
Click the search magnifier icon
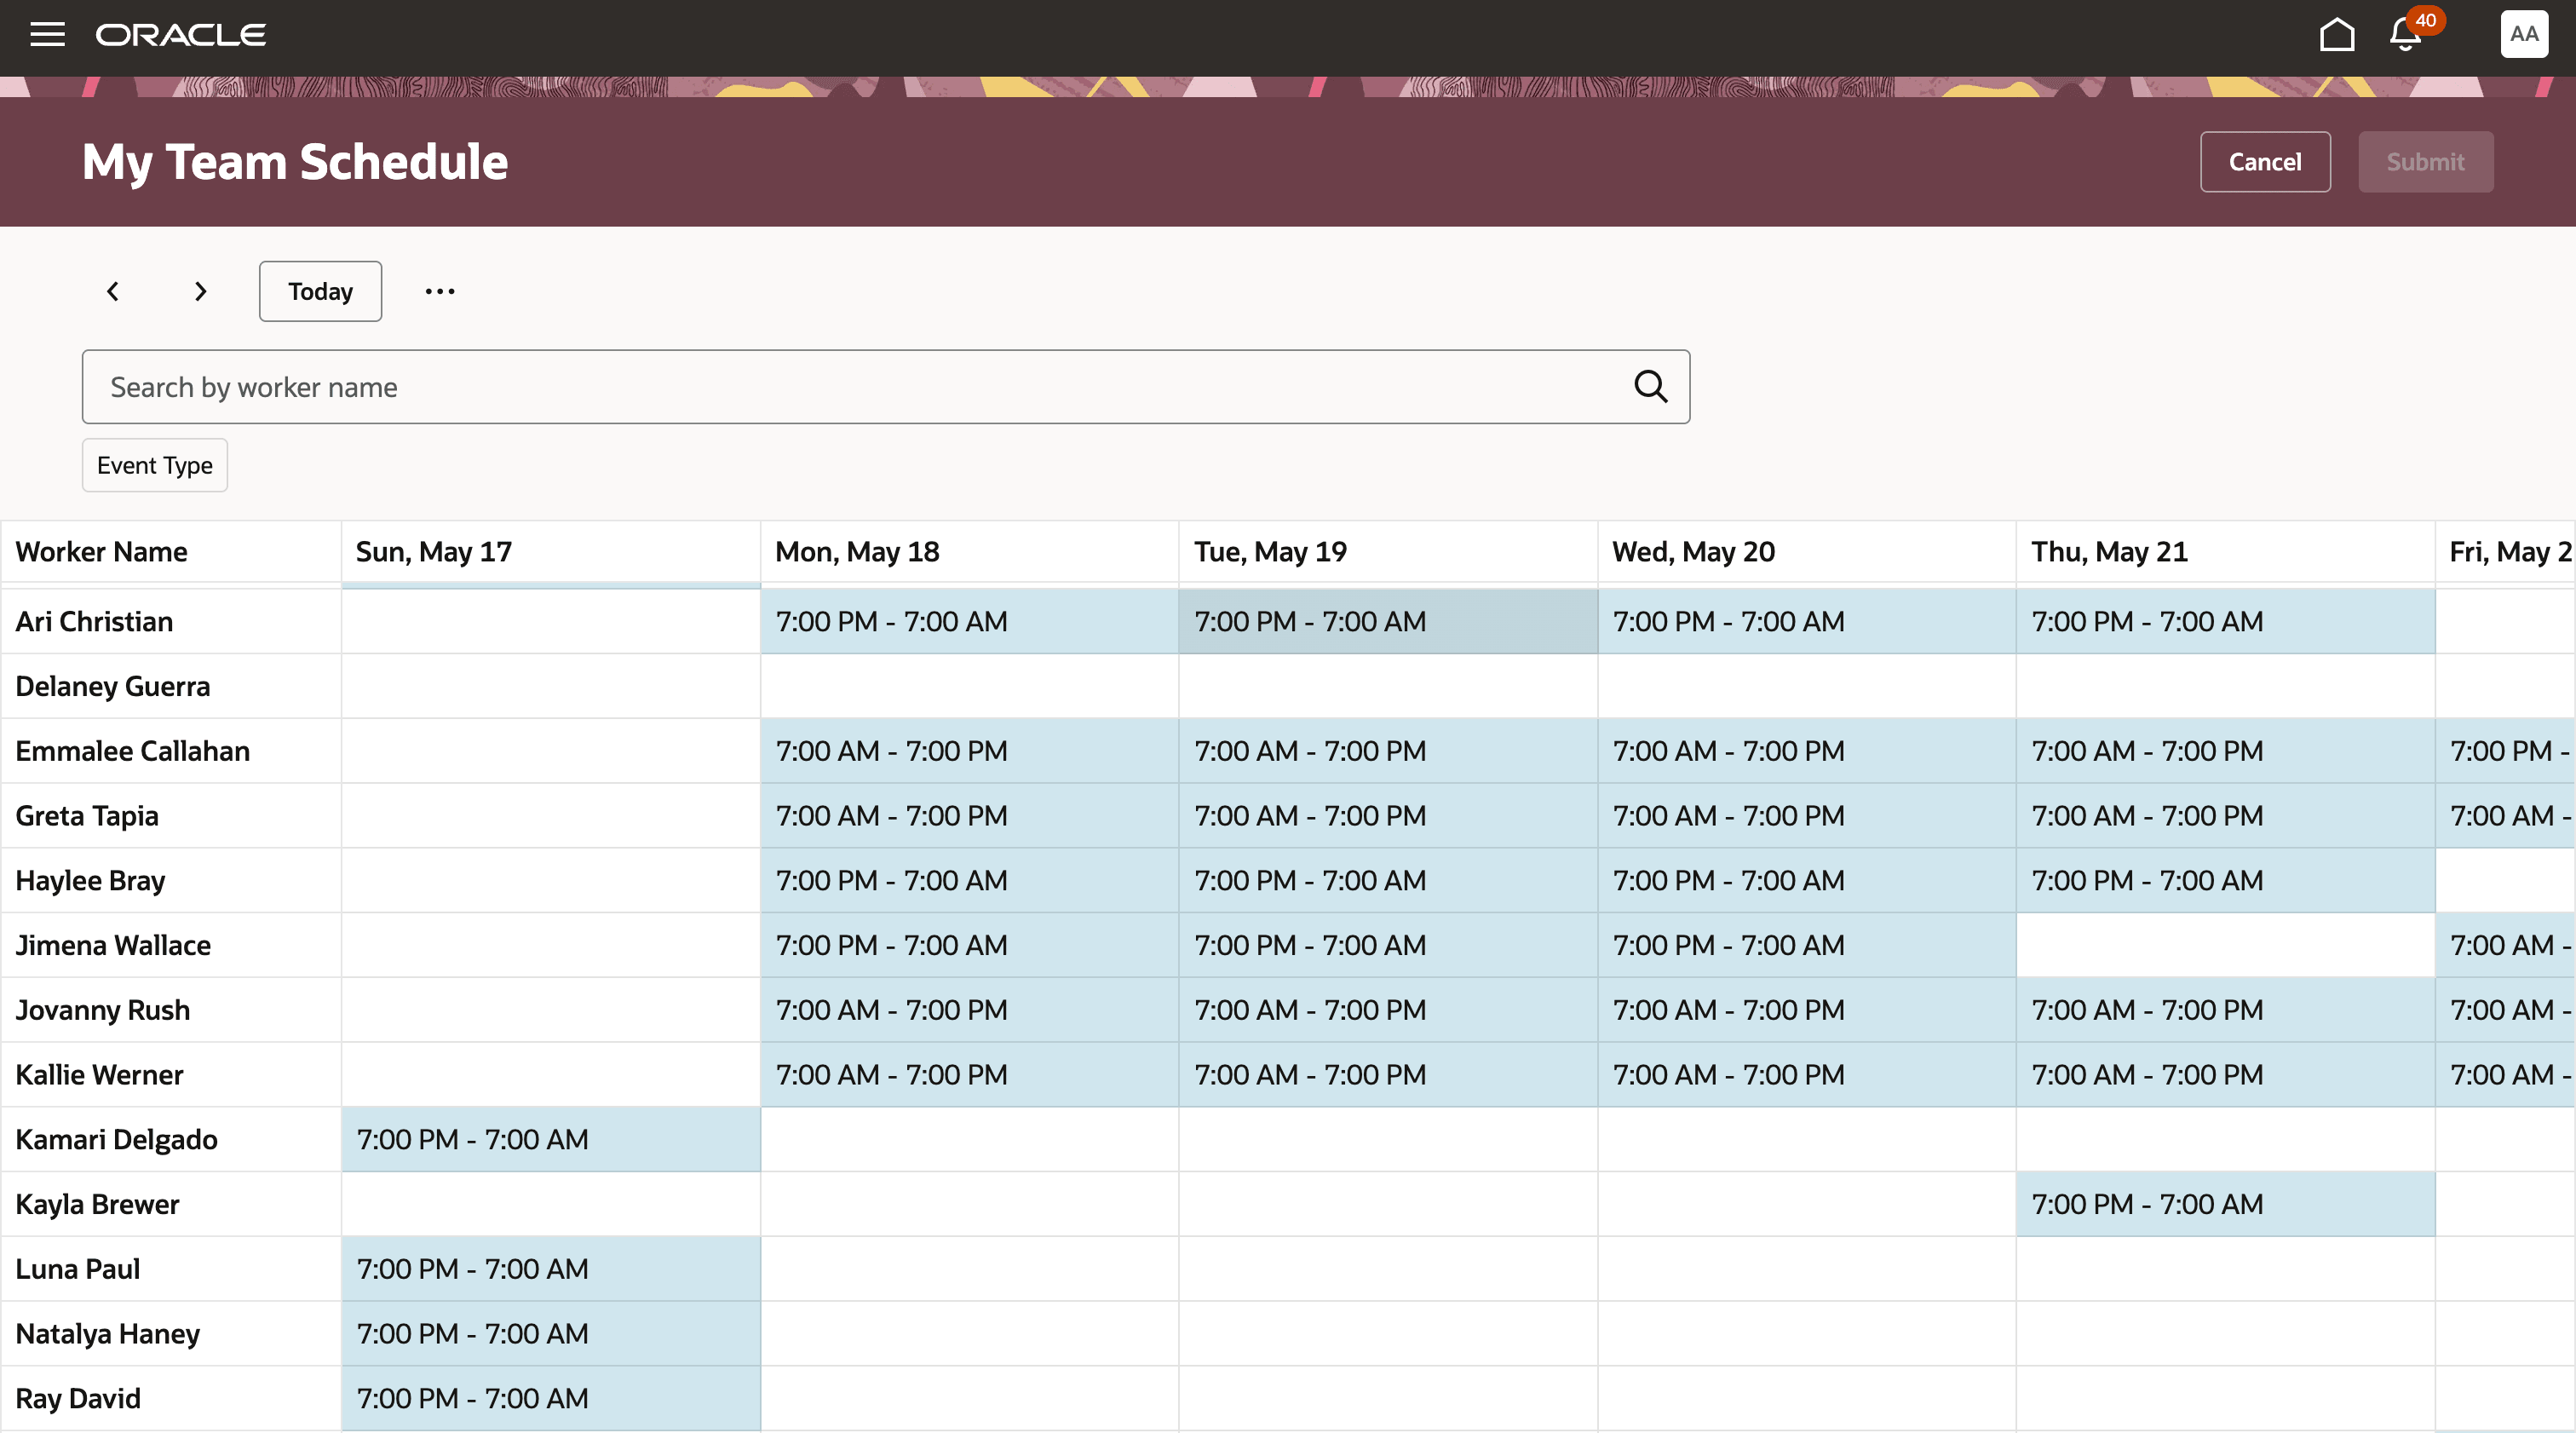point(1651,387)
